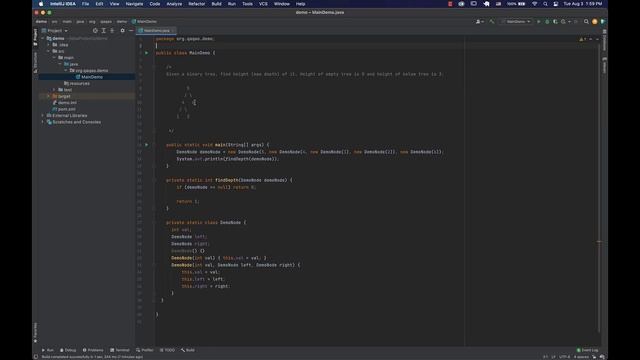Open the Refactor menu
This screenshot has width=640, height=360.
click(x=197, y=4)
